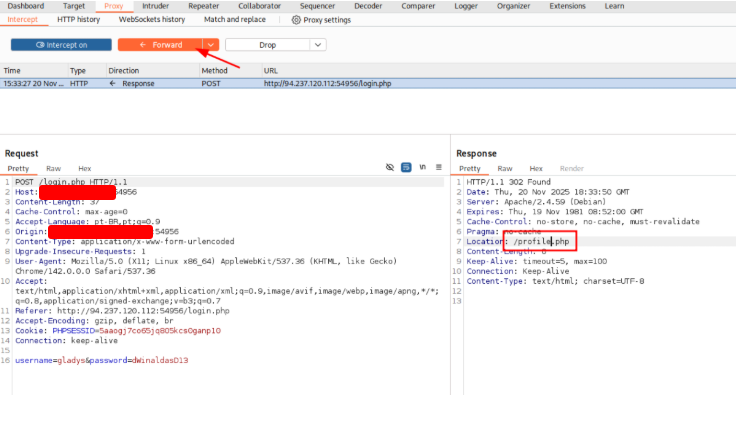Image resolution: width=738 pixels, height=421 pixels.
Task: Open the WebSockets history tab
Action: [x=151, y=19]
